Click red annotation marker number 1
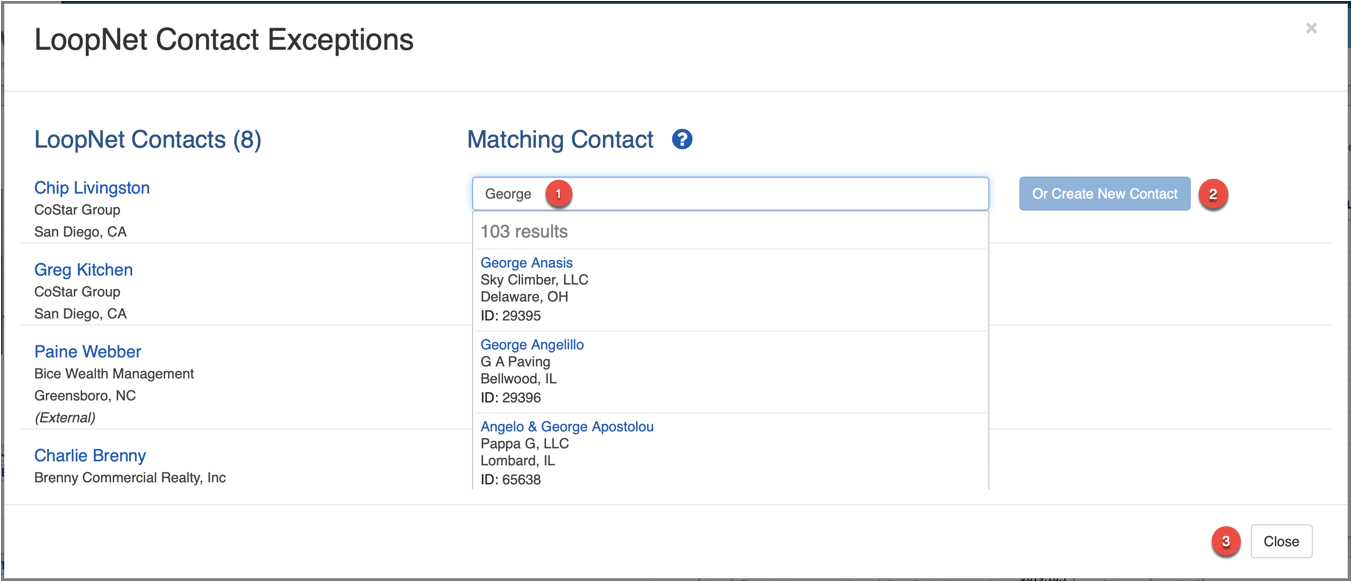The width and height of the screenshot is (1352, 582). (x=558, y=194)
